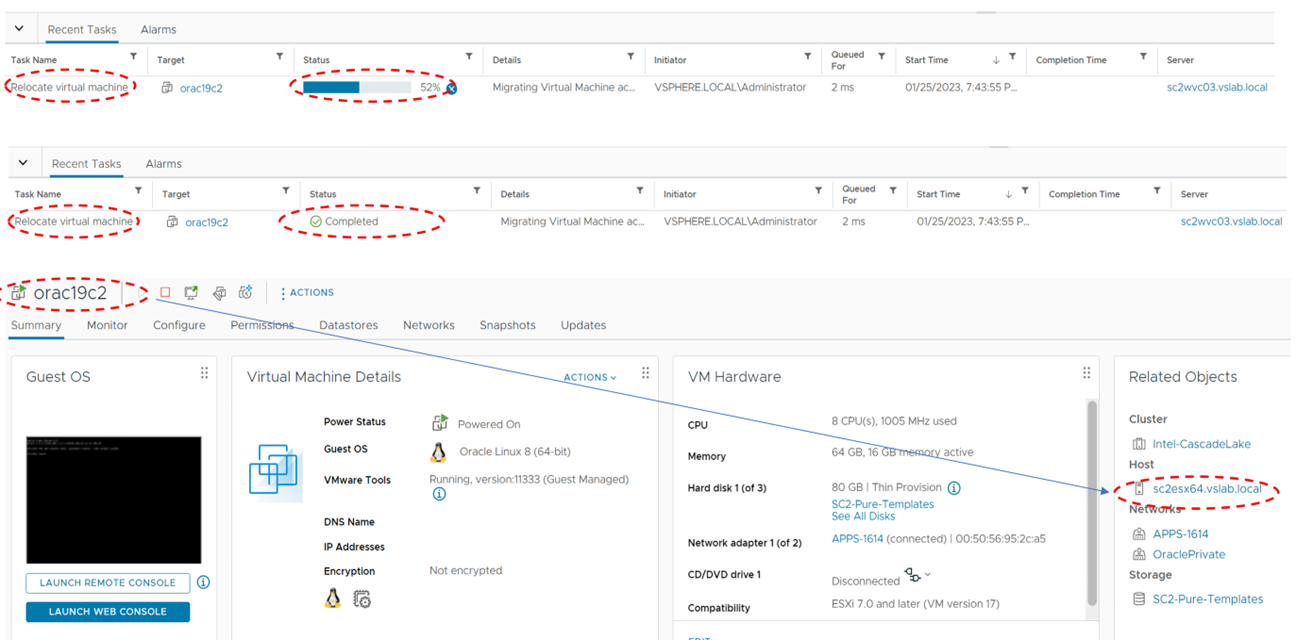
Task: Open the Snapshots tab
Action: click(x=507, y=325)
